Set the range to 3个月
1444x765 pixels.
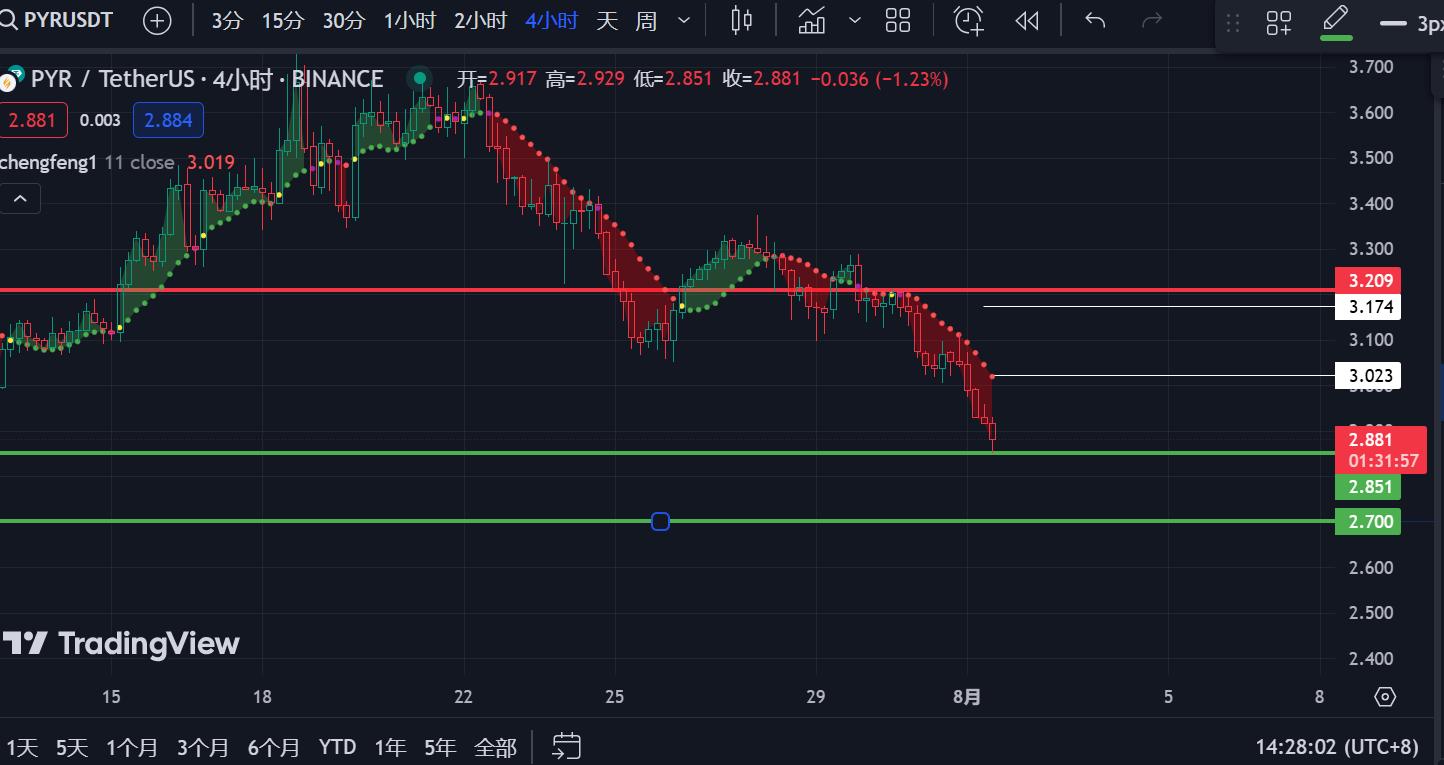(x=203, y=747)
